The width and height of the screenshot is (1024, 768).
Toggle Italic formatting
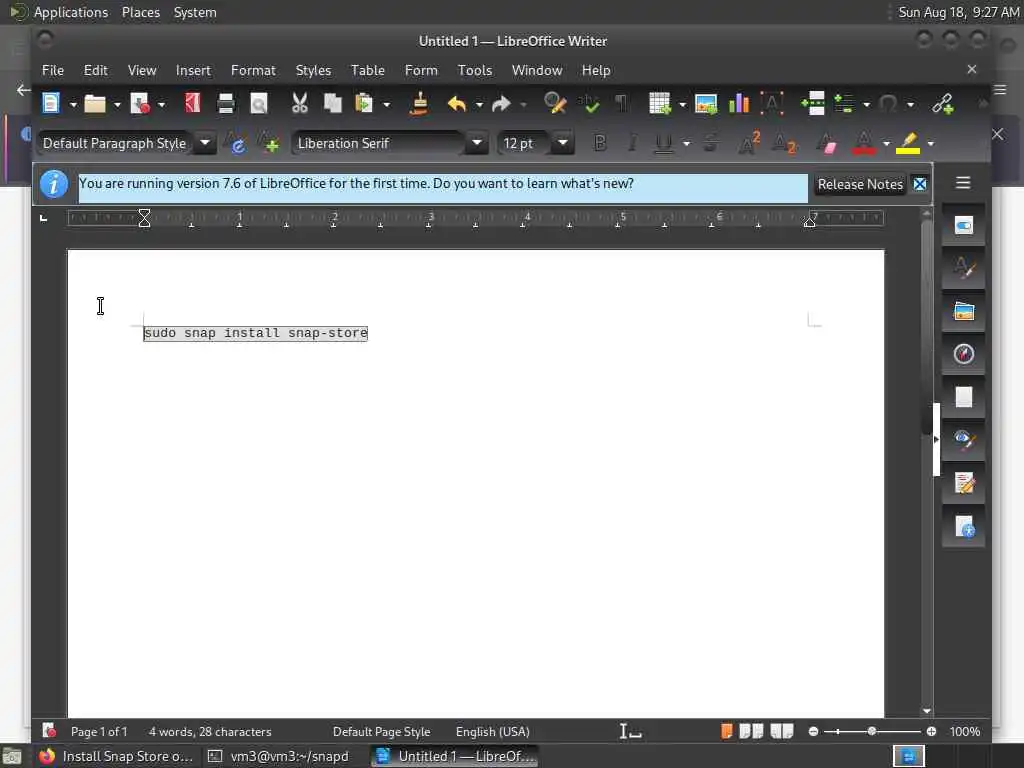(x=632, y=143)
